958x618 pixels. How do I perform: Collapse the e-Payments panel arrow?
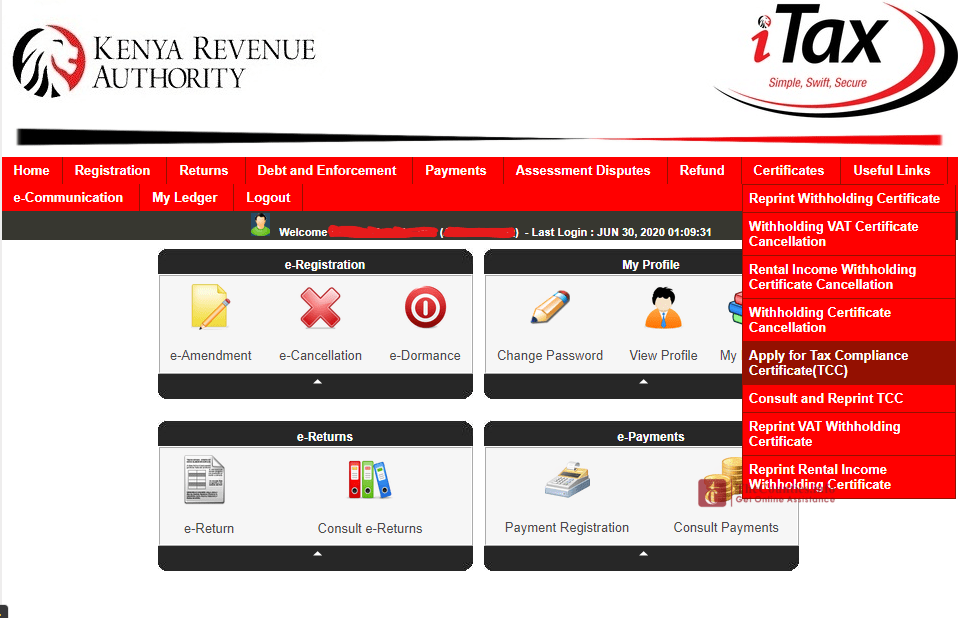(642, 553)
